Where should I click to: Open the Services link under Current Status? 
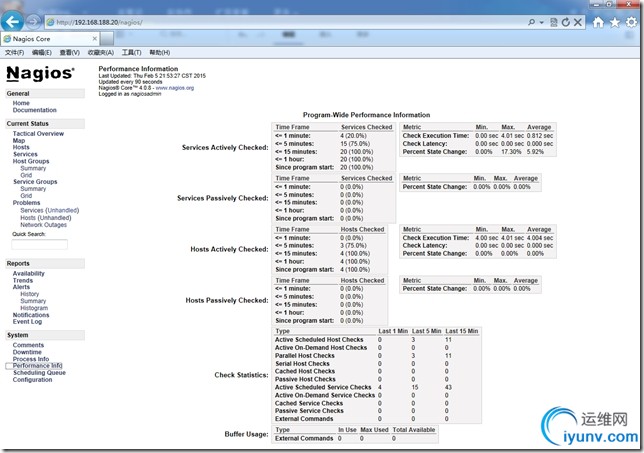pyautogui.click(x=25, y=154)
